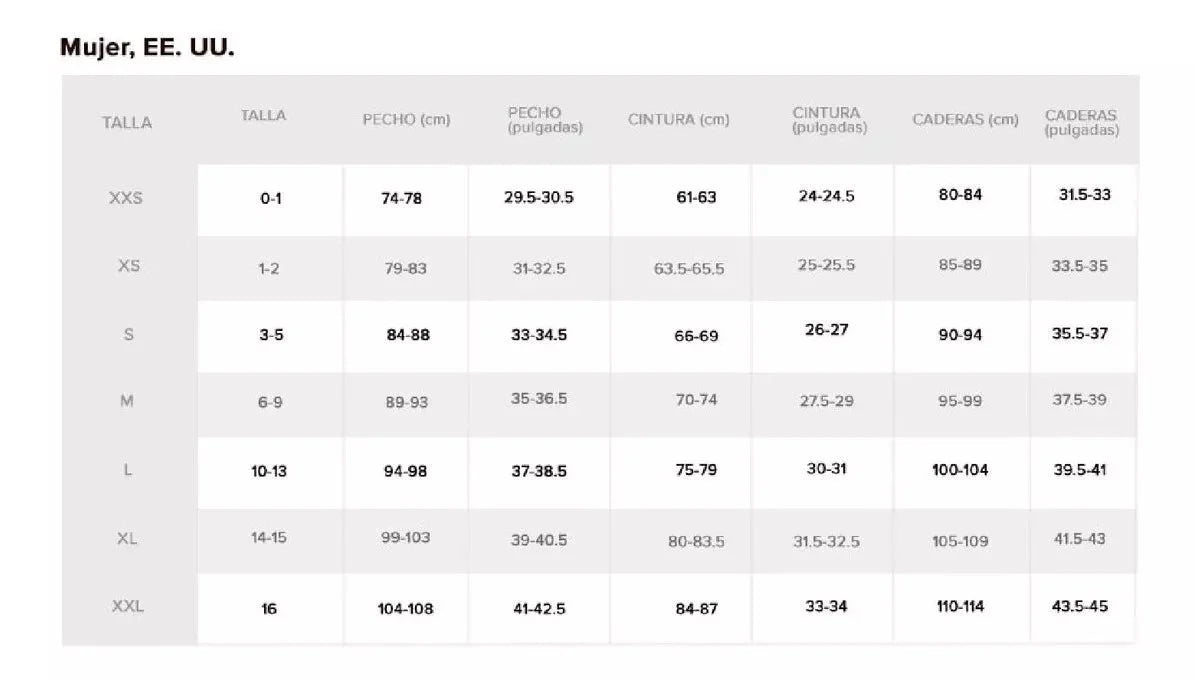Click the XL size row label
1197x680 pixels.
(127, 538)
